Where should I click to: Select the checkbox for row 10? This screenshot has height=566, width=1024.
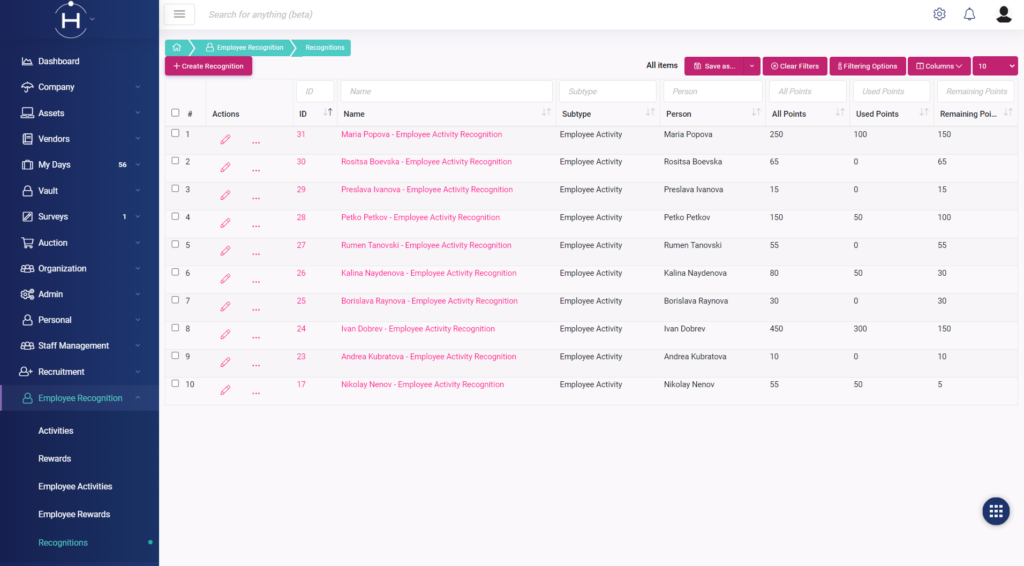pyautogui.click(x=175, y=383)
